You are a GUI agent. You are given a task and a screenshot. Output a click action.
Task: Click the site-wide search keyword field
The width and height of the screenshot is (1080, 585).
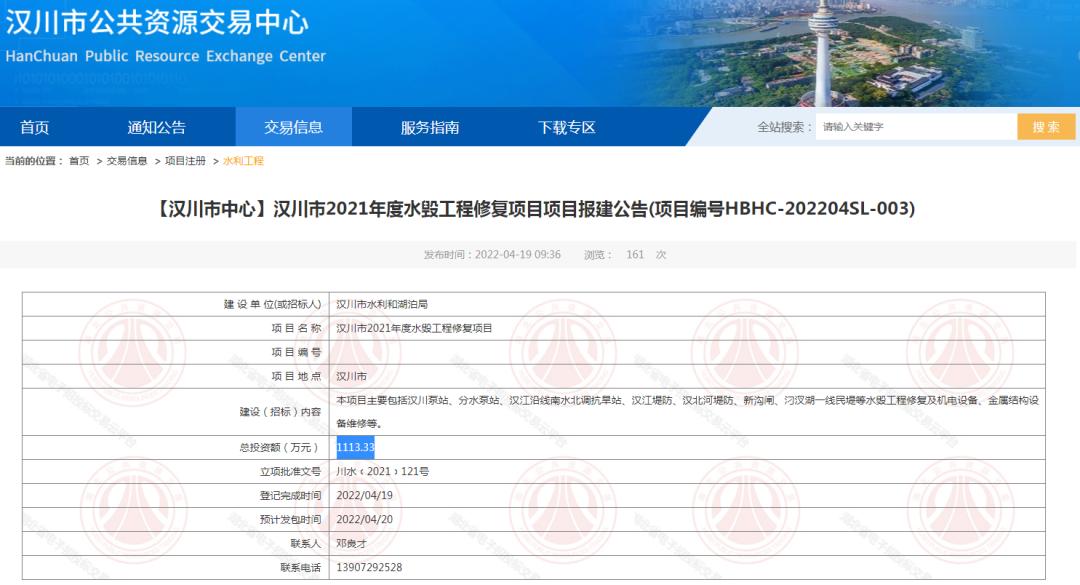(x=914, y=127)
